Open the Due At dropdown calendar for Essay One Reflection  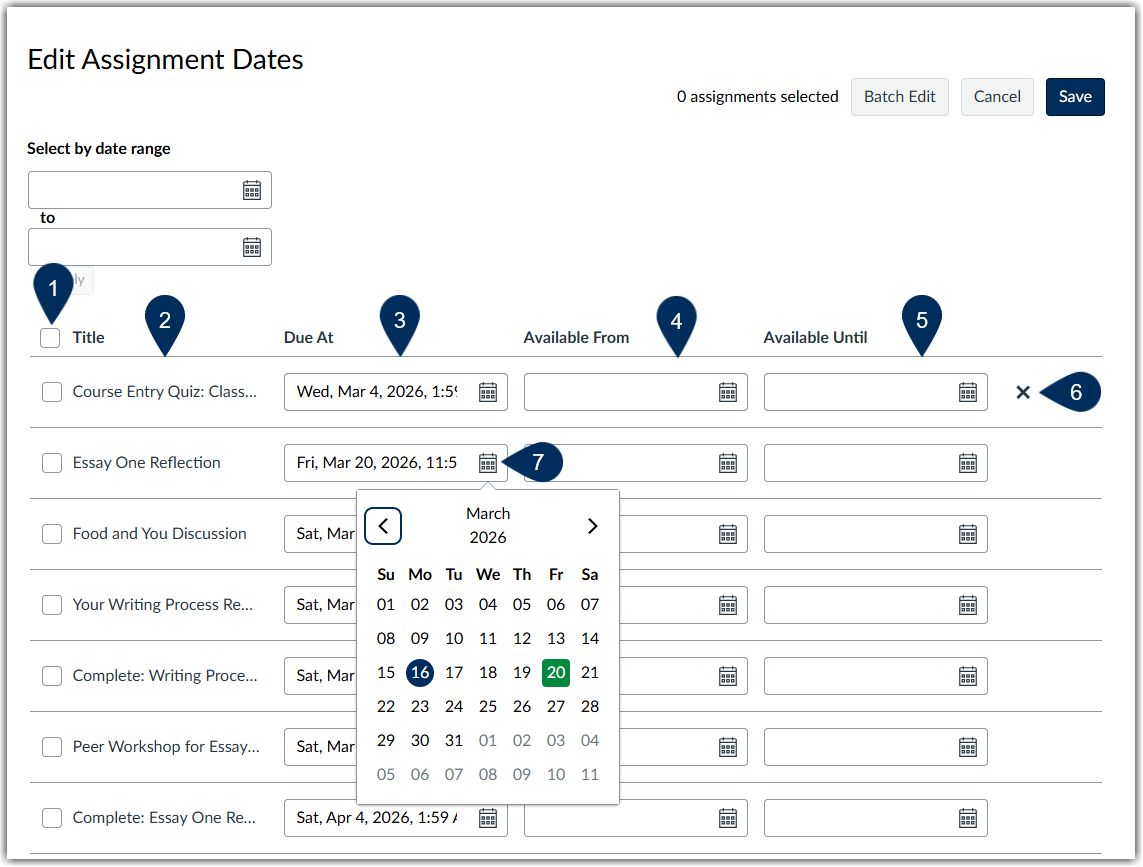click(488, 462)
